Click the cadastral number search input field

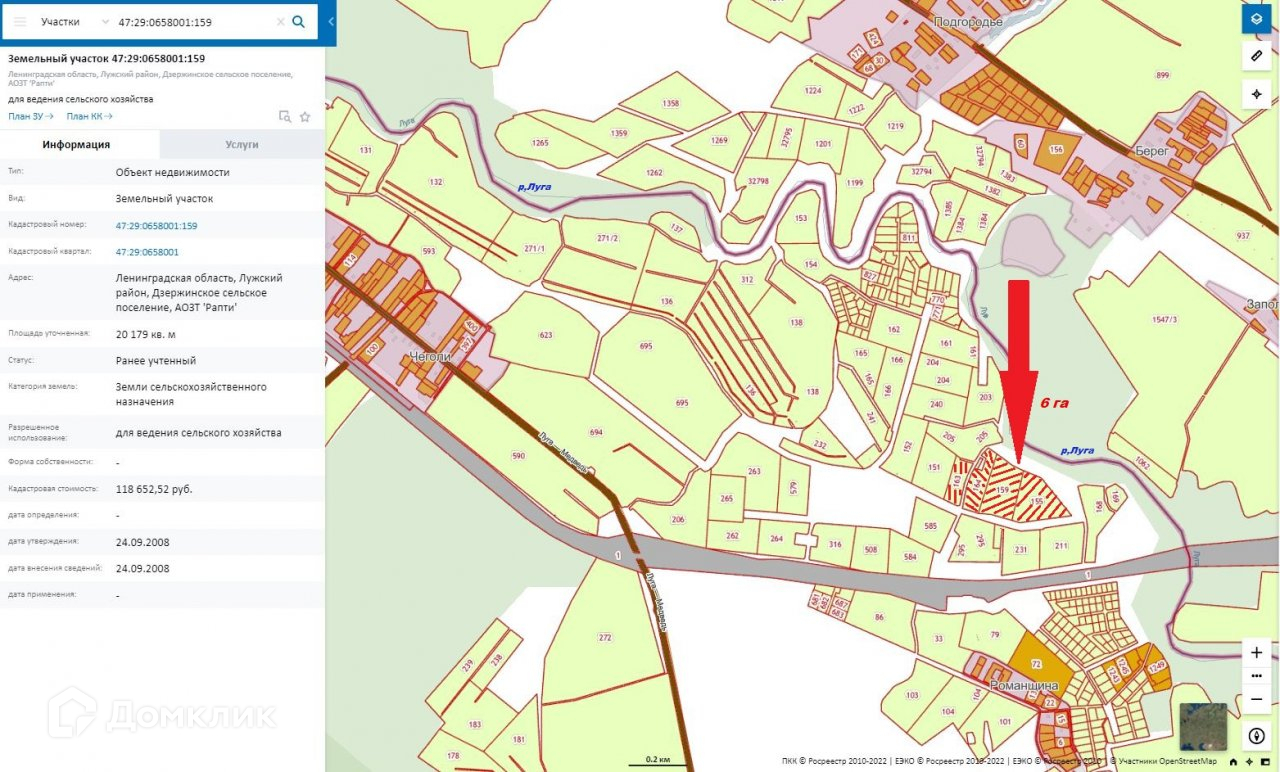[x=195, y=21]
